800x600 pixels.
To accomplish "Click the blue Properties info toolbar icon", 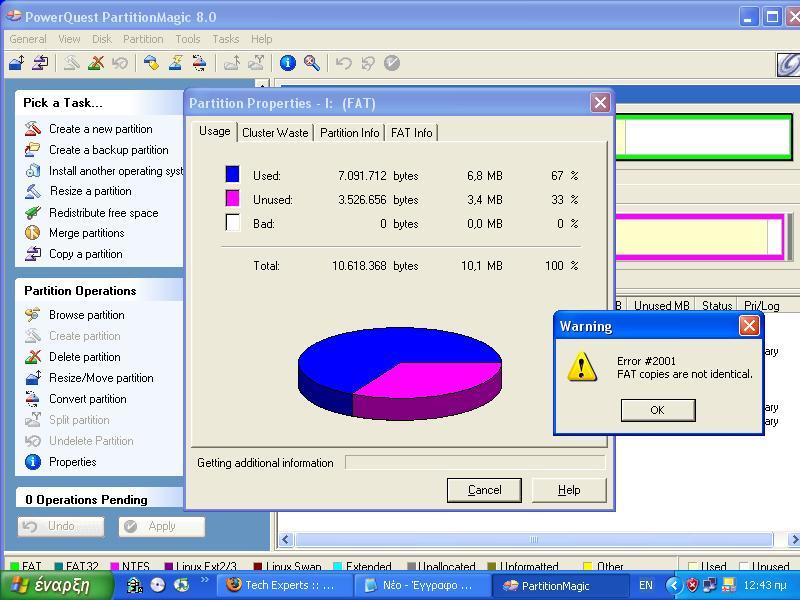I will 288,63.
